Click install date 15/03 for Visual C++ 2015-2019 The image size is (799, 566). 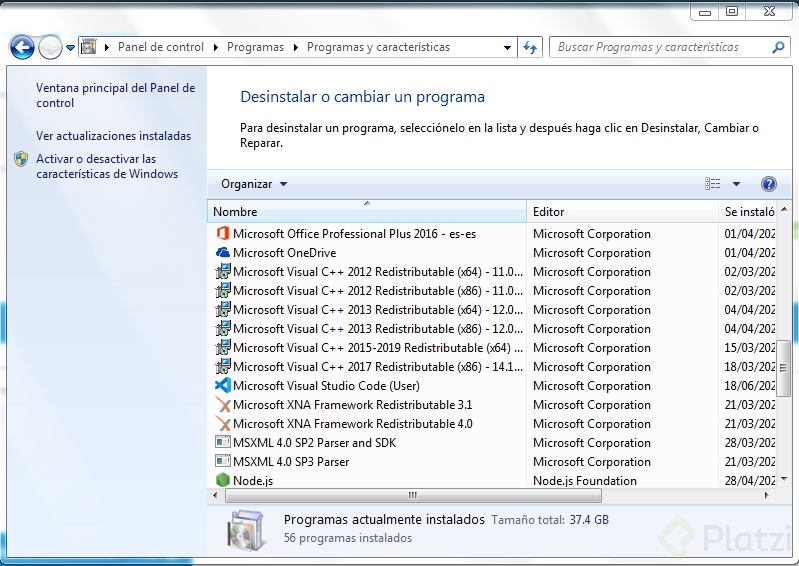click(x=750, y=348)
